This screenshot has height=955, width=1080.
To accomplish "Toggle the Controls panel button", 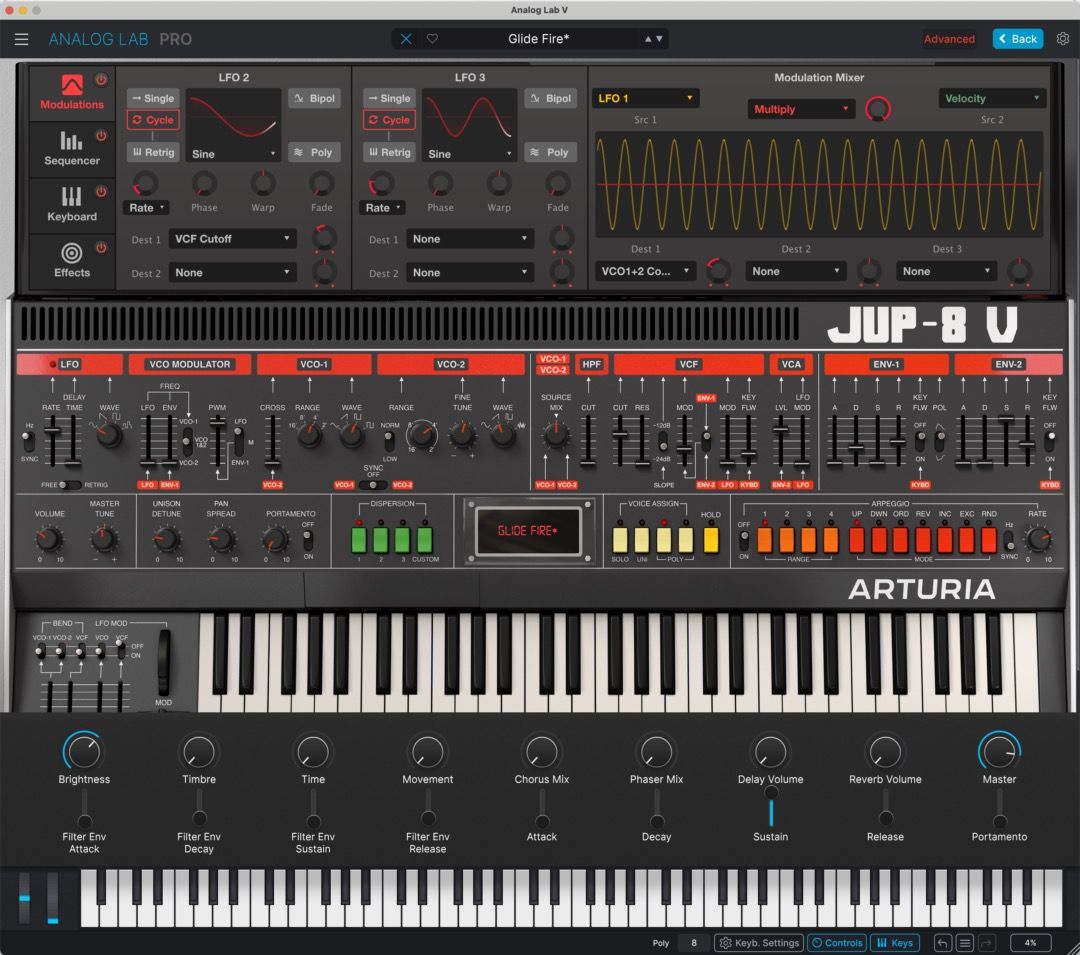I will (x=837, y=943).
